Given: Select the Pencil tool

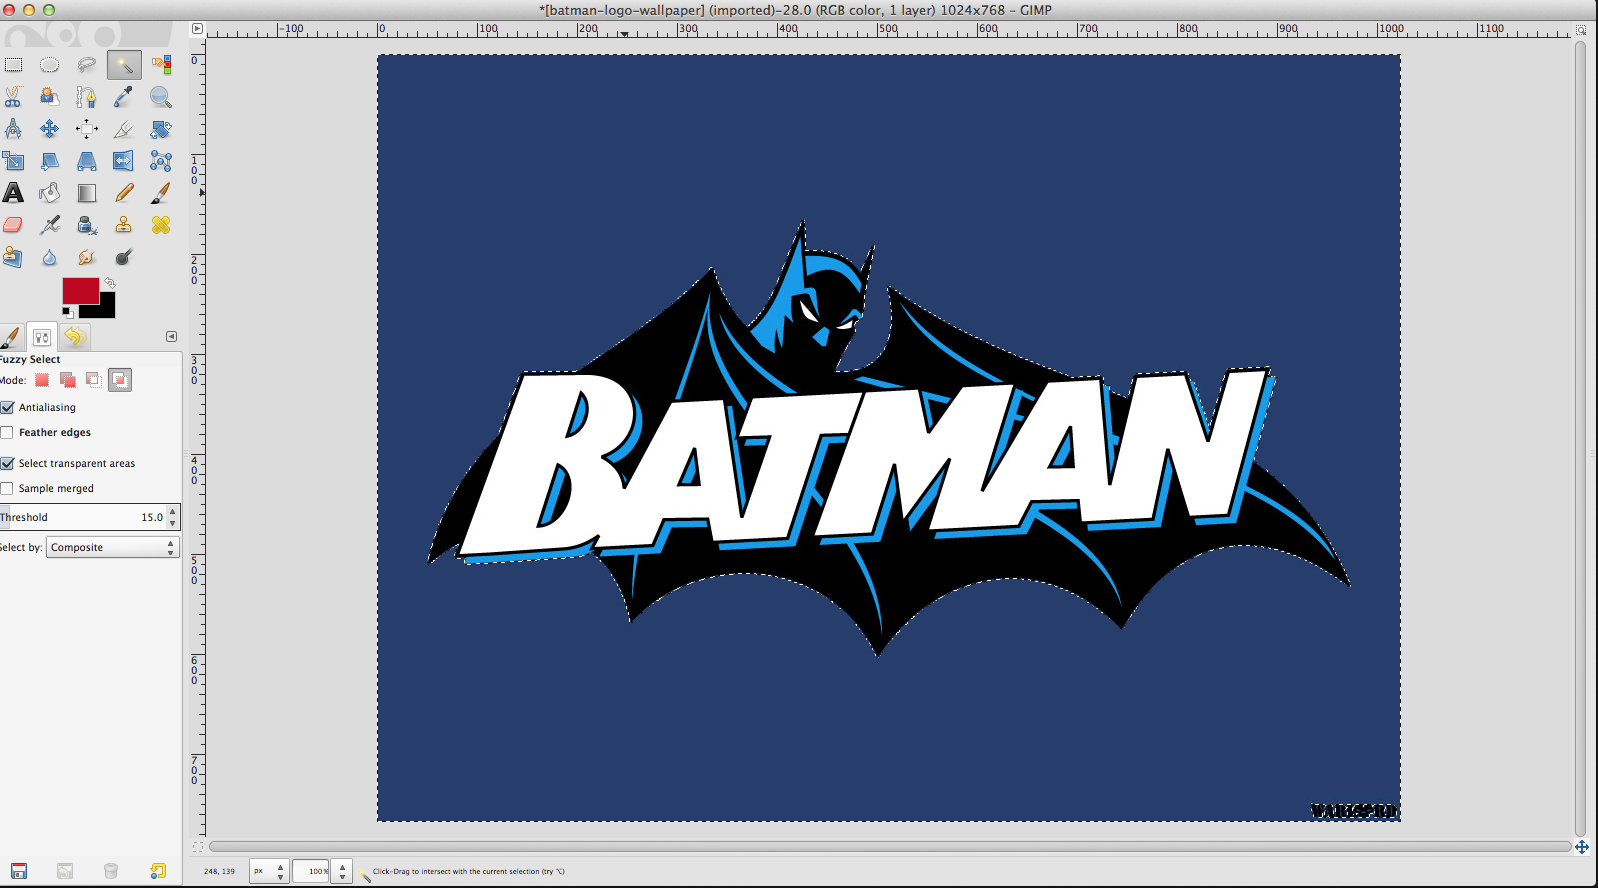Looking at the screenshot, I should point(124,193).
